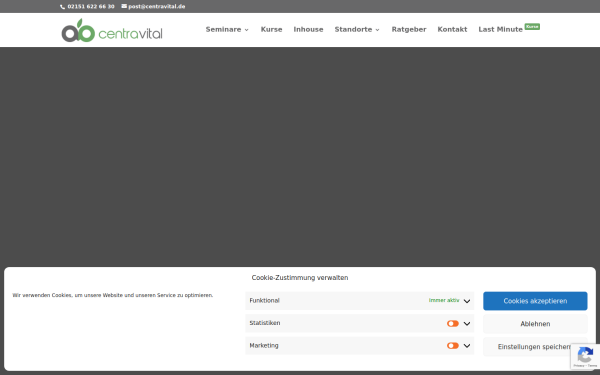Click the green Kurse badge
600x375 pixels.
532,26
